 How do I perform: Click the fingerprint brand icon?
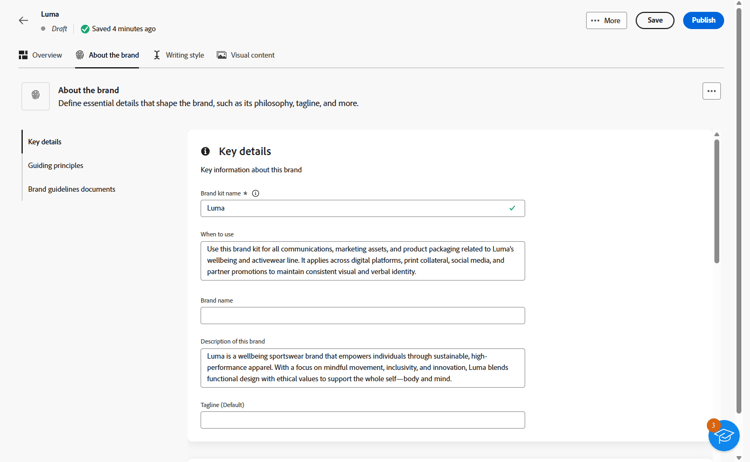point(36,96)
